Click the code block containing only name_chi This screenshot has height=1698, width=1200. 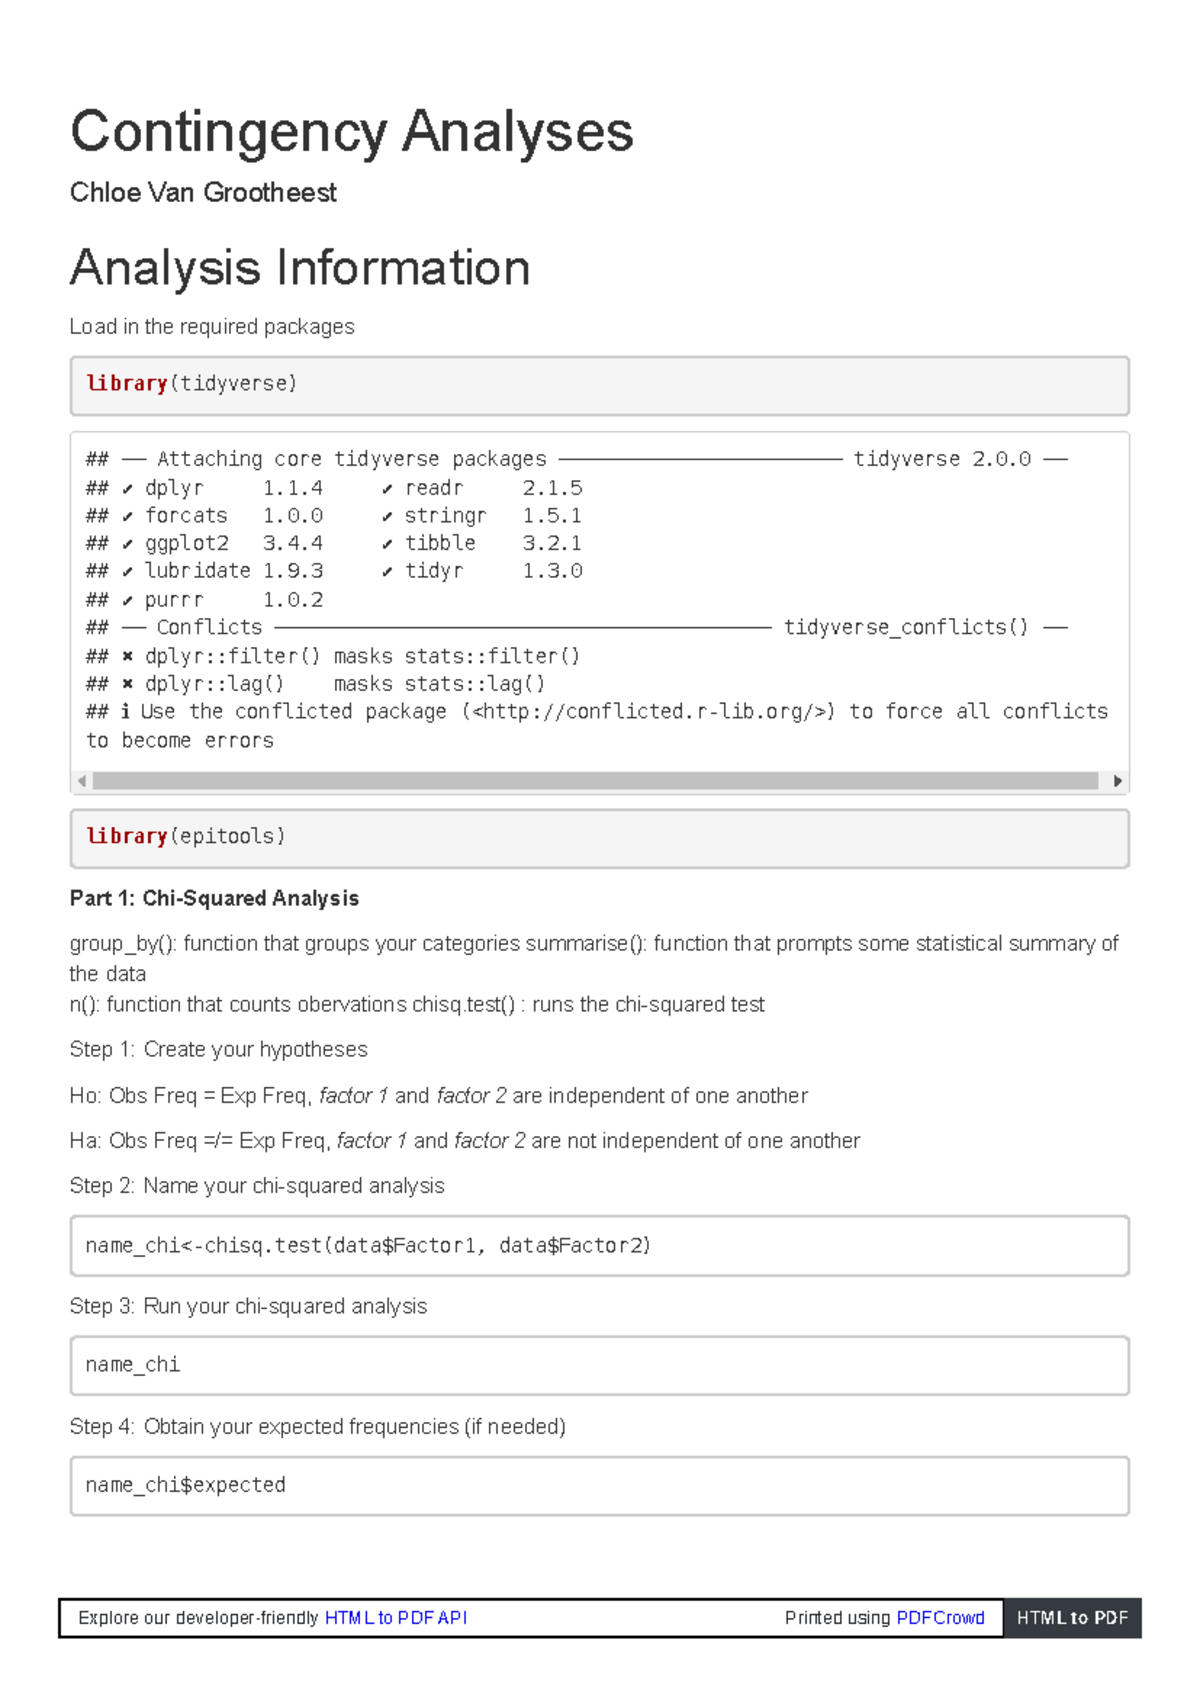pos(600,1366)
